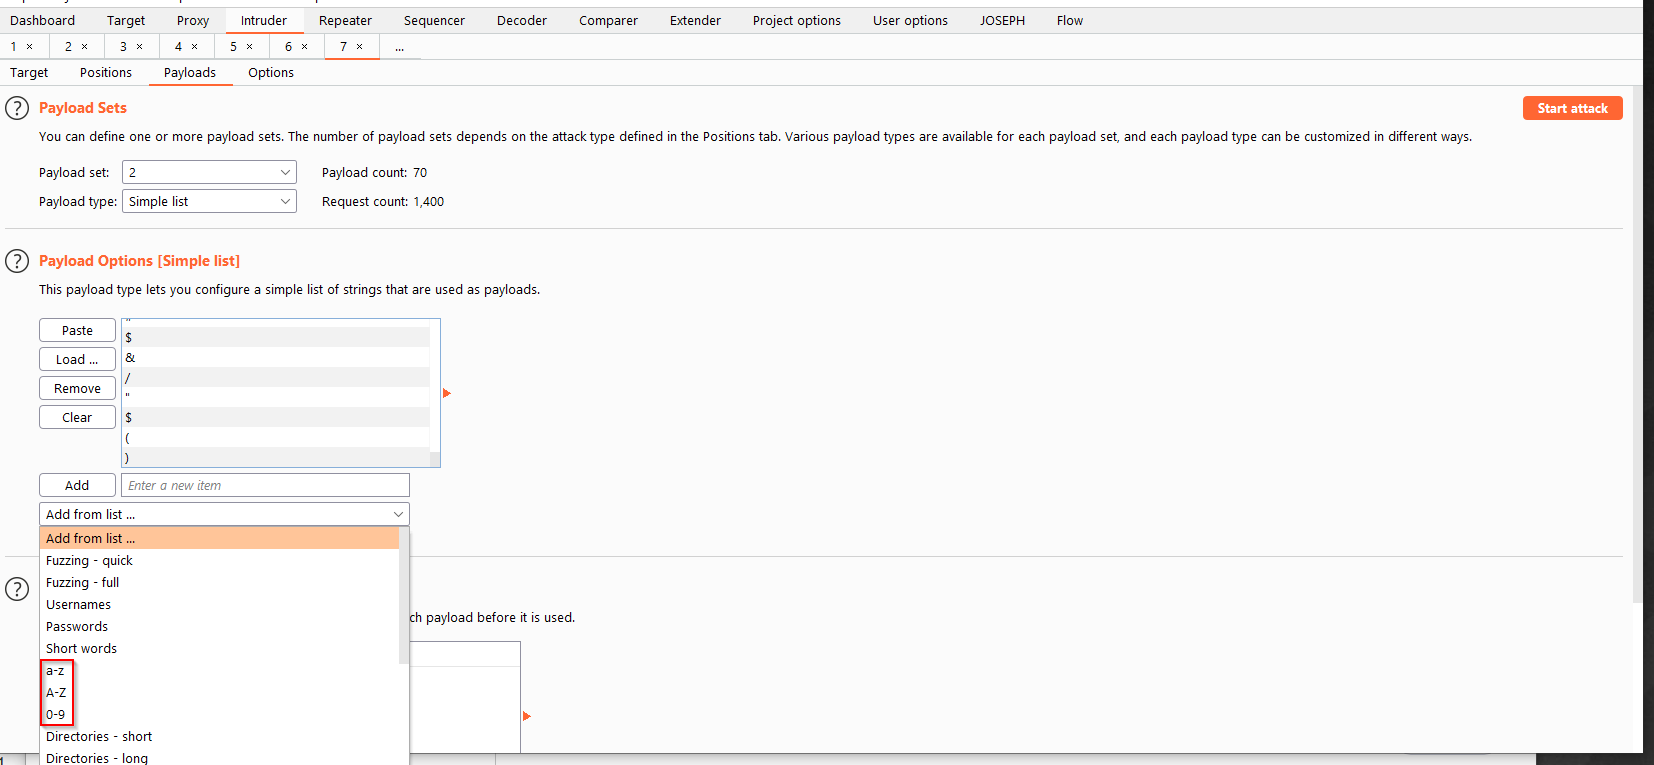Choose Short words from list
The image size is (1654, 765).
point(219,649)
